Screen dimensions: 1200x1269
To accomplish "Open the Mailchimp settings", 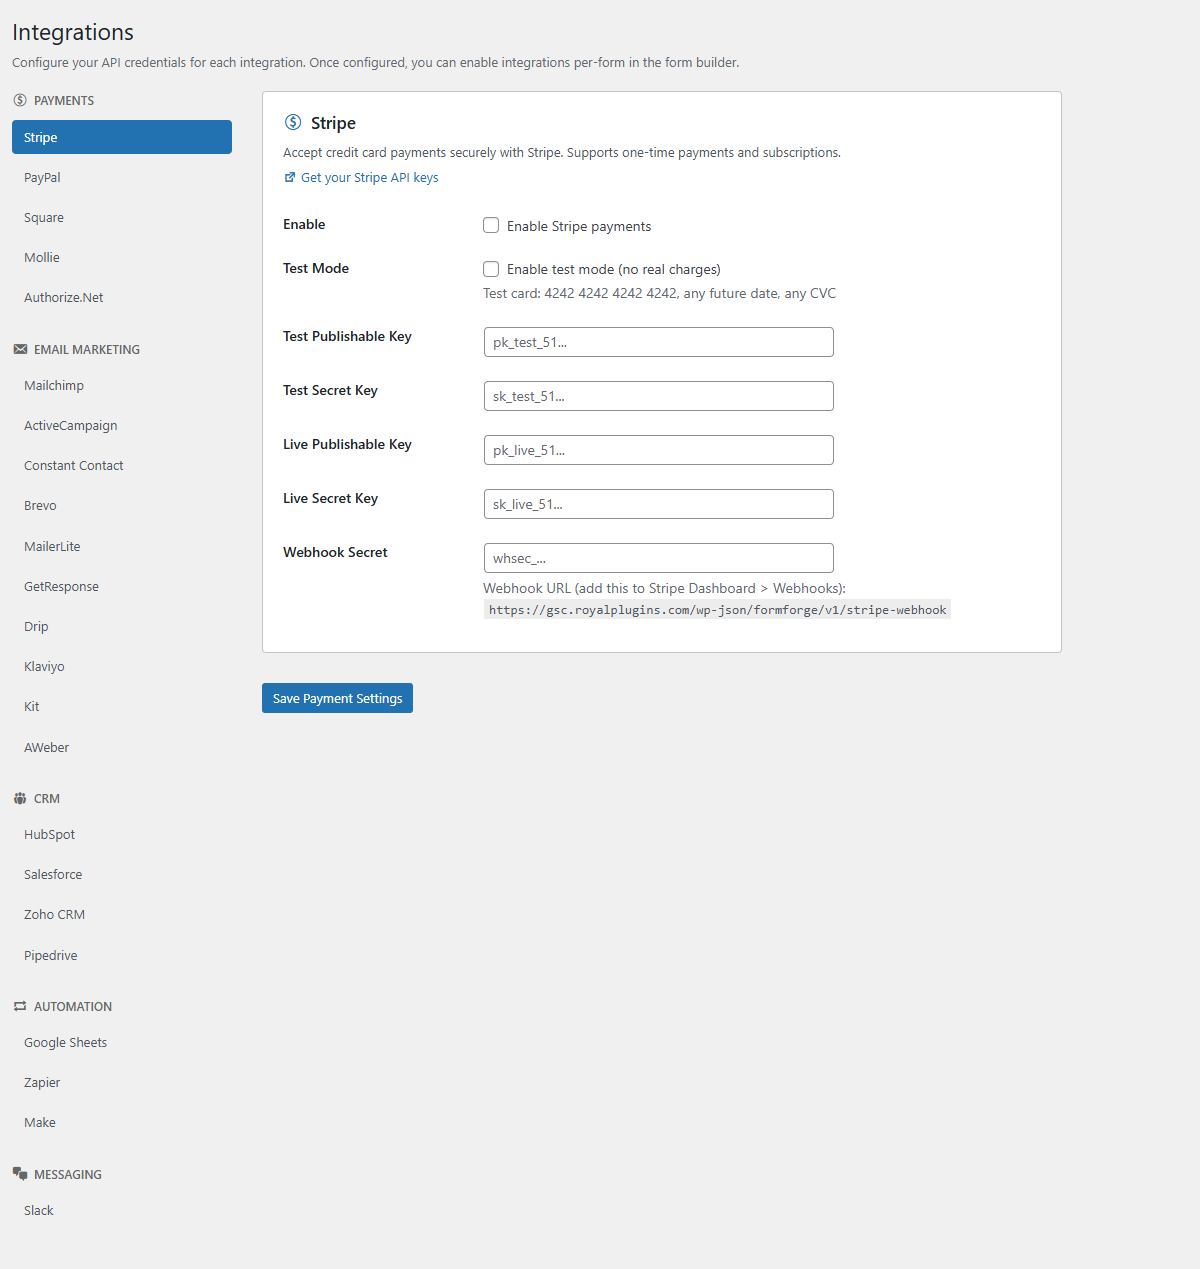I will point(53,385).
